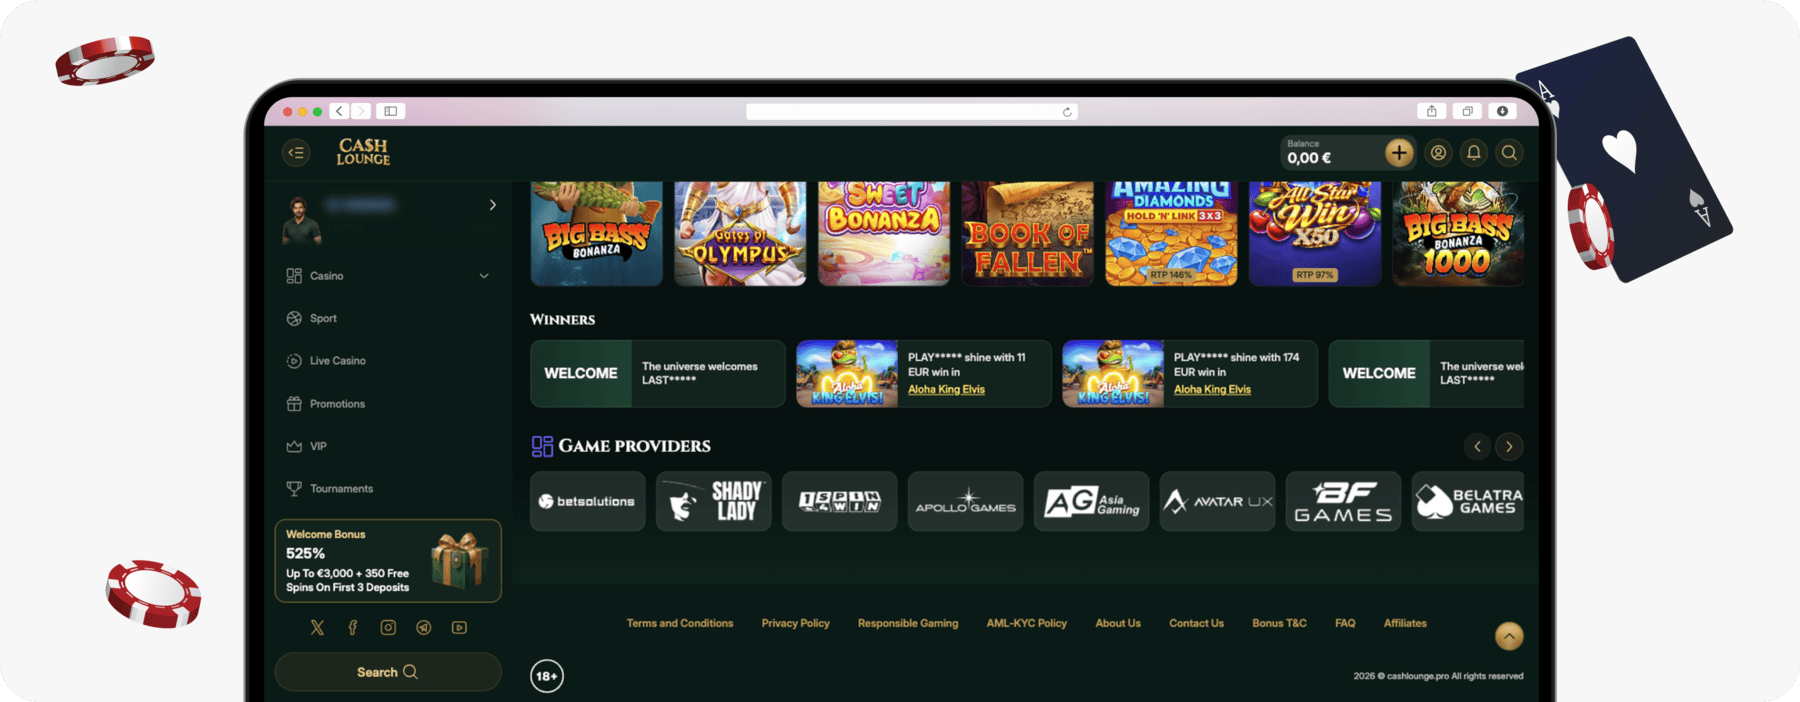This screenshot has height=702, width=1800.
Task: Open the X (Twitter) social icon
Action: coord(317,628)
